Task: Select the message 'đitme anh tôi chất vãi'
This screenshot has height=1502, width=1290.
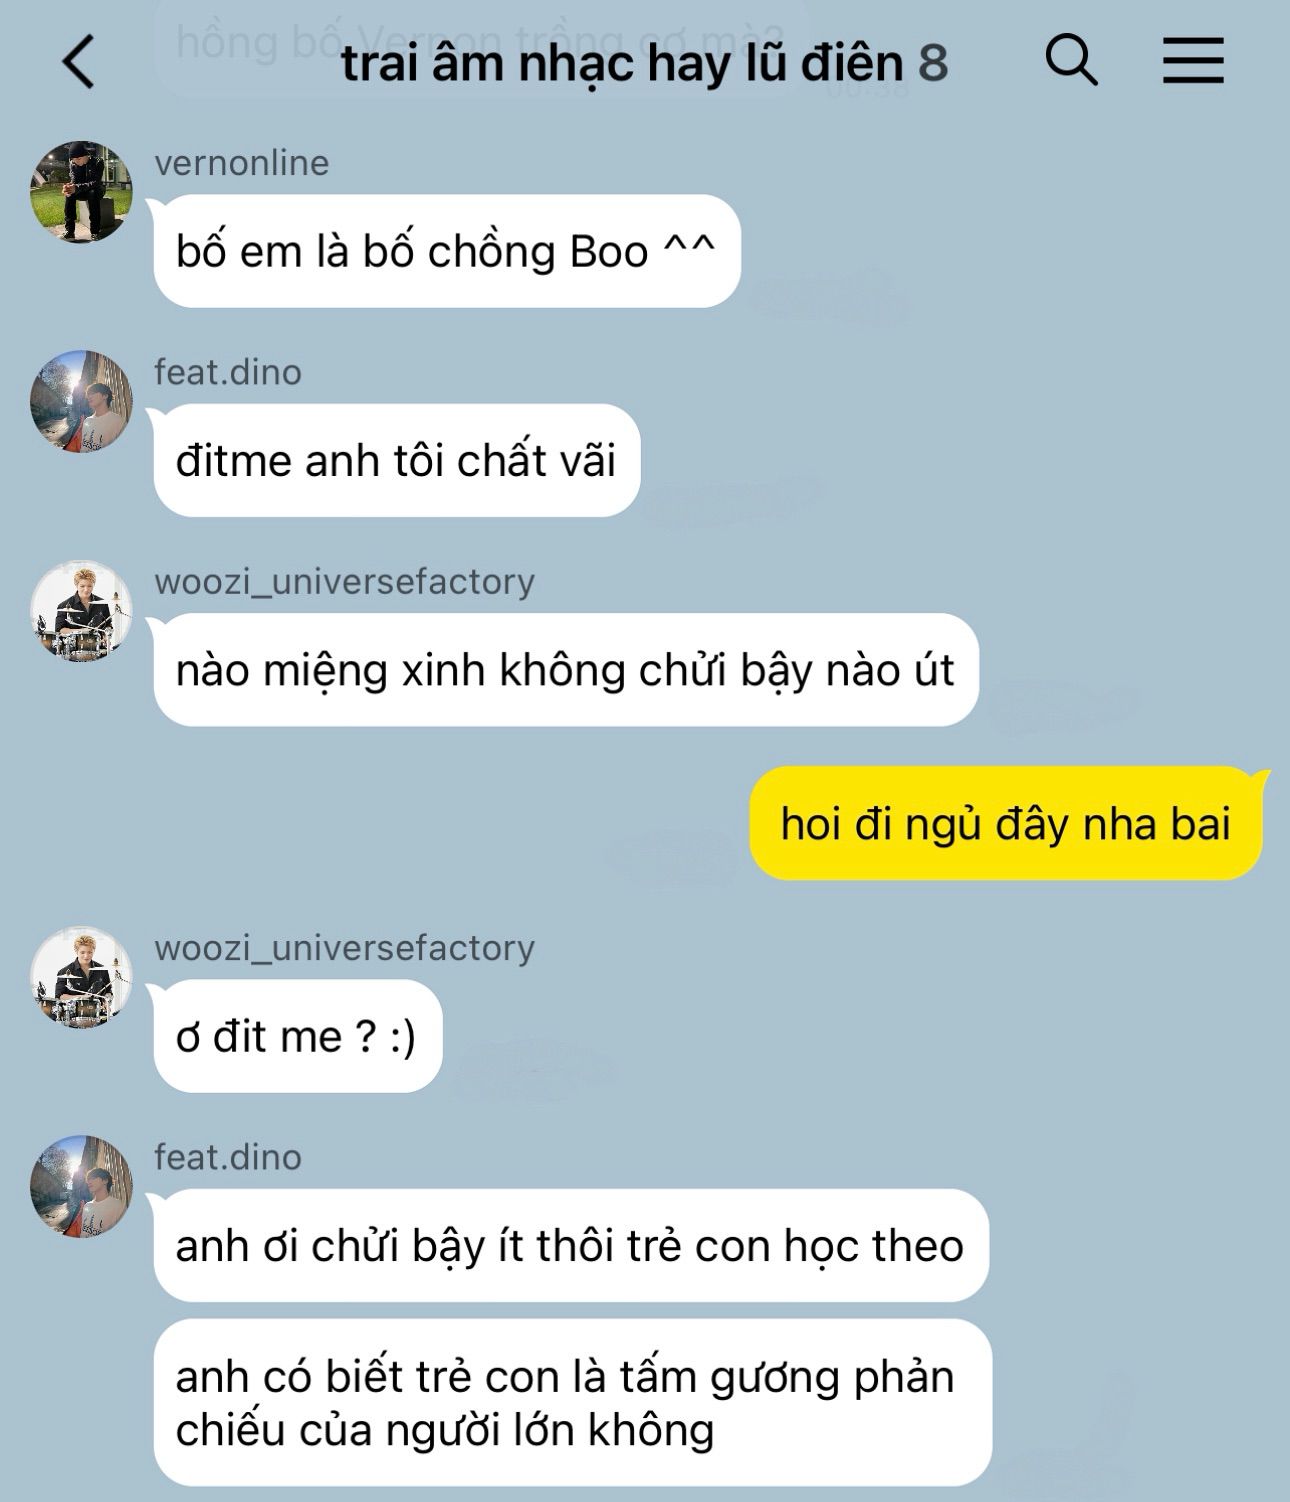Action: (x=396, y=460)
